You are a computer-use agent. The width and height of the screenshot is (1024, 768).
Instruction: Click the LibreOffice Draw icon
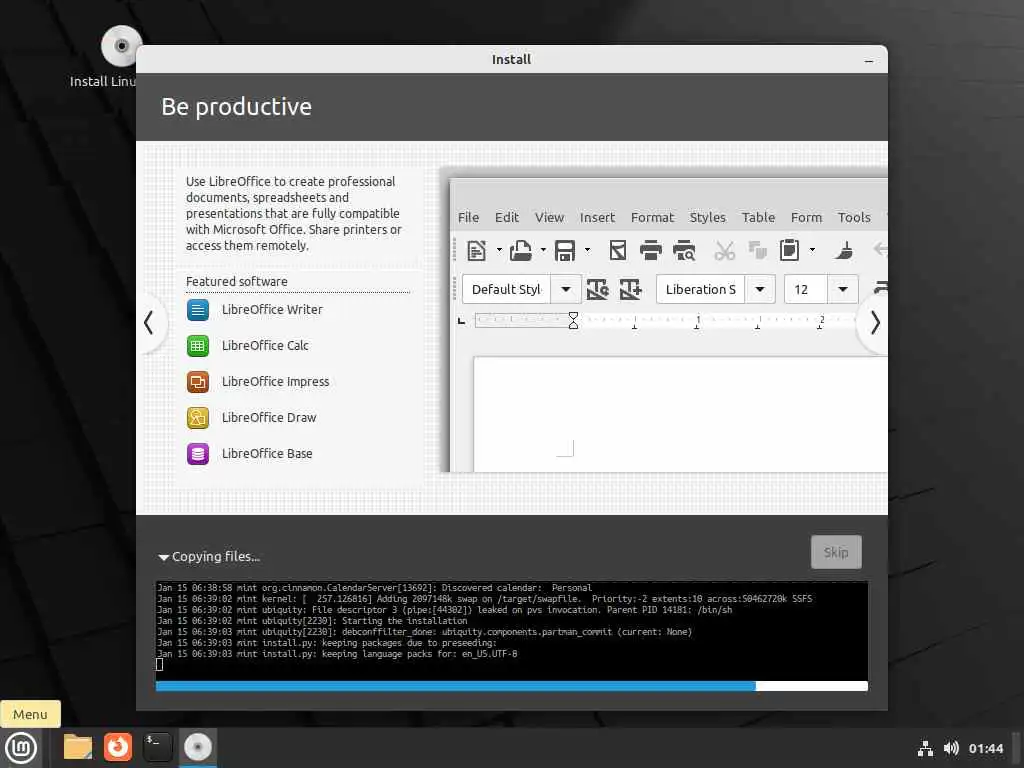pyautogui.click(x=198, y=417)
